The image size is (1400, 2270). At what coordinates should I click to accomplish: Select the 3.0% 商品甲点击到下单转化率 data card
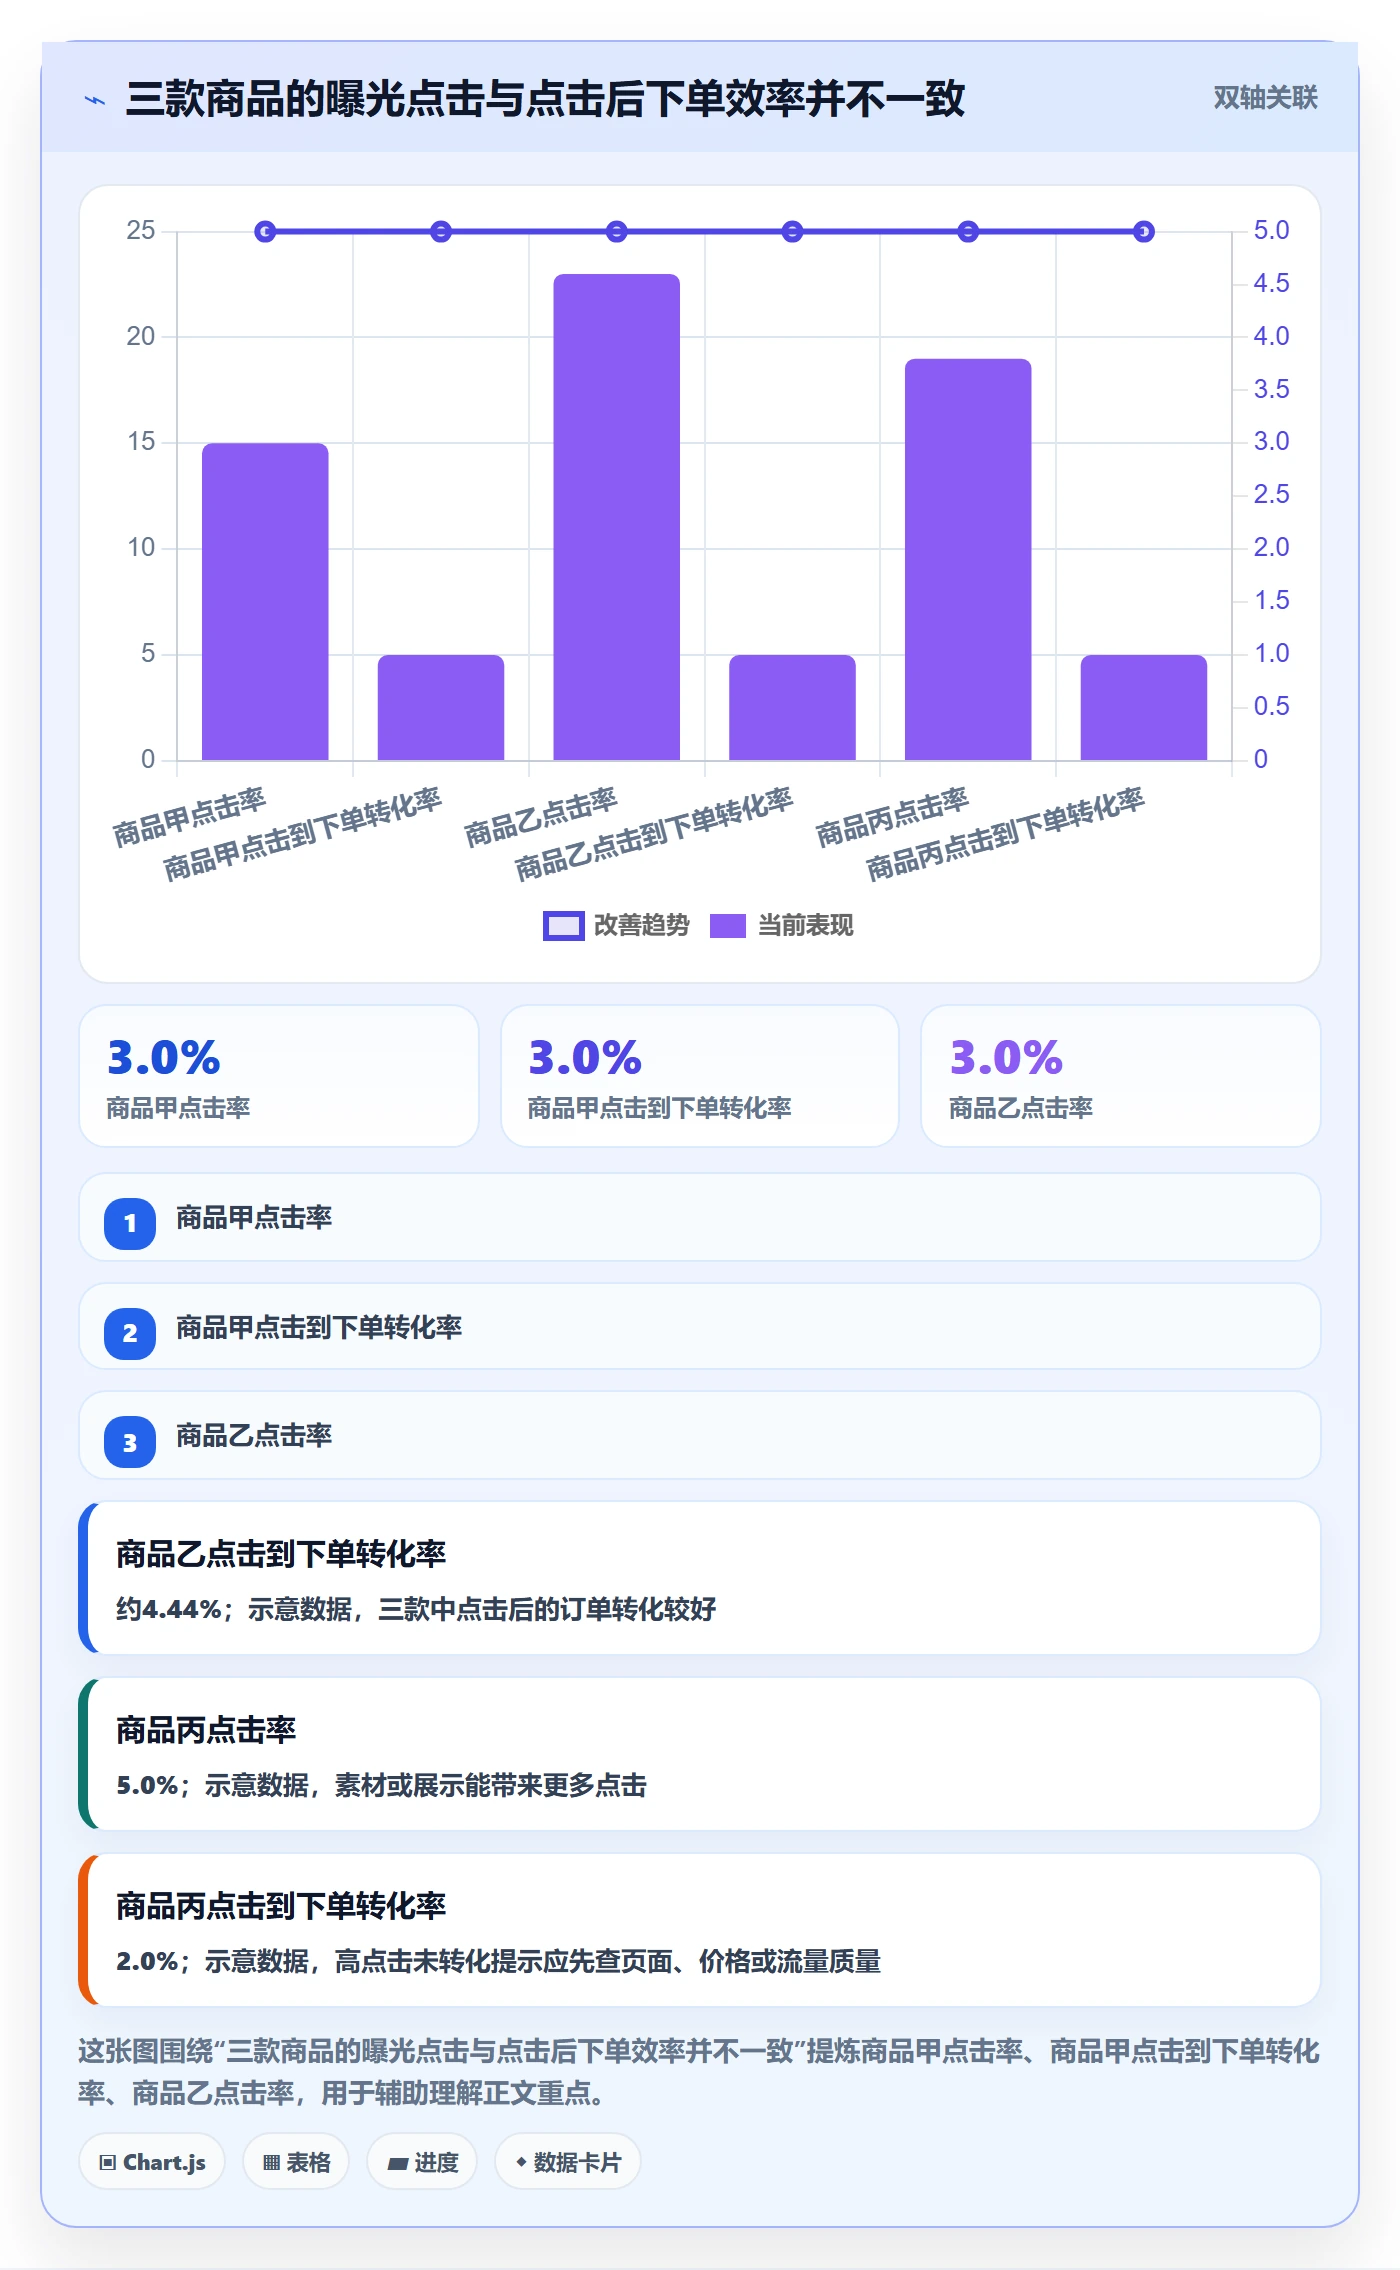(x=700, y=1076)
